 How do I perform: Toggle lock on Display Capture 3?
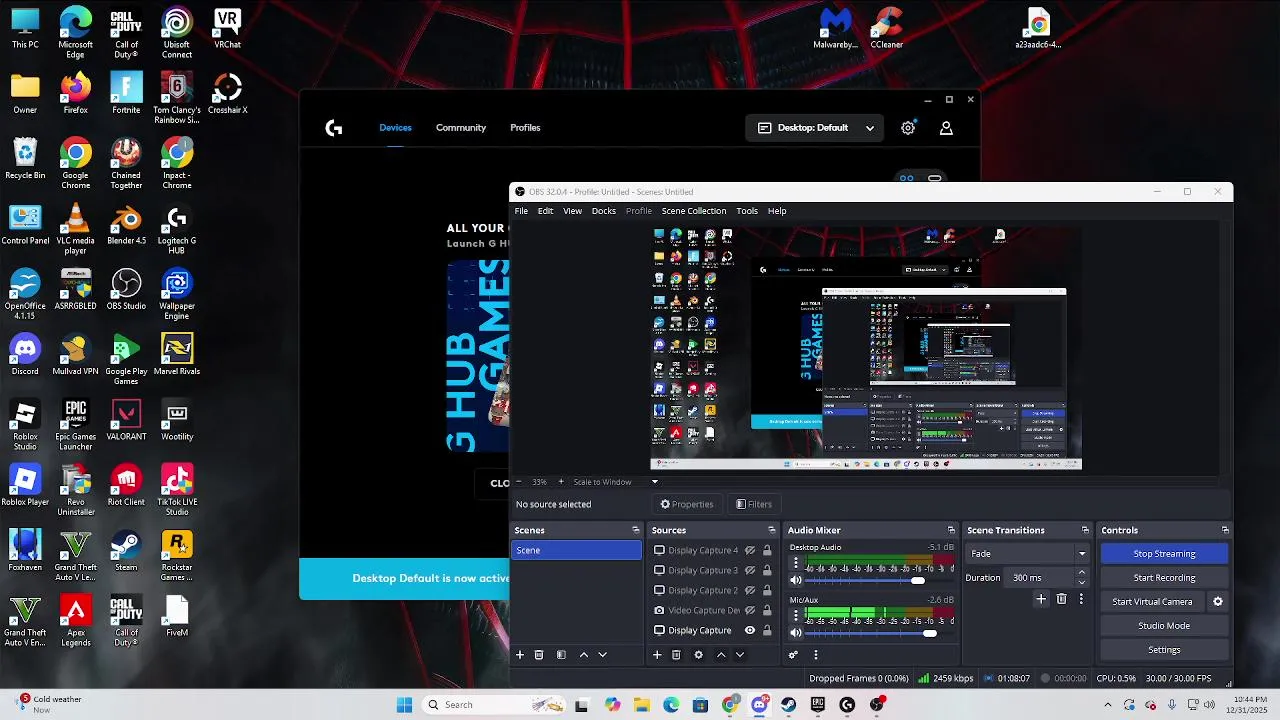click(x=767, y=571)
